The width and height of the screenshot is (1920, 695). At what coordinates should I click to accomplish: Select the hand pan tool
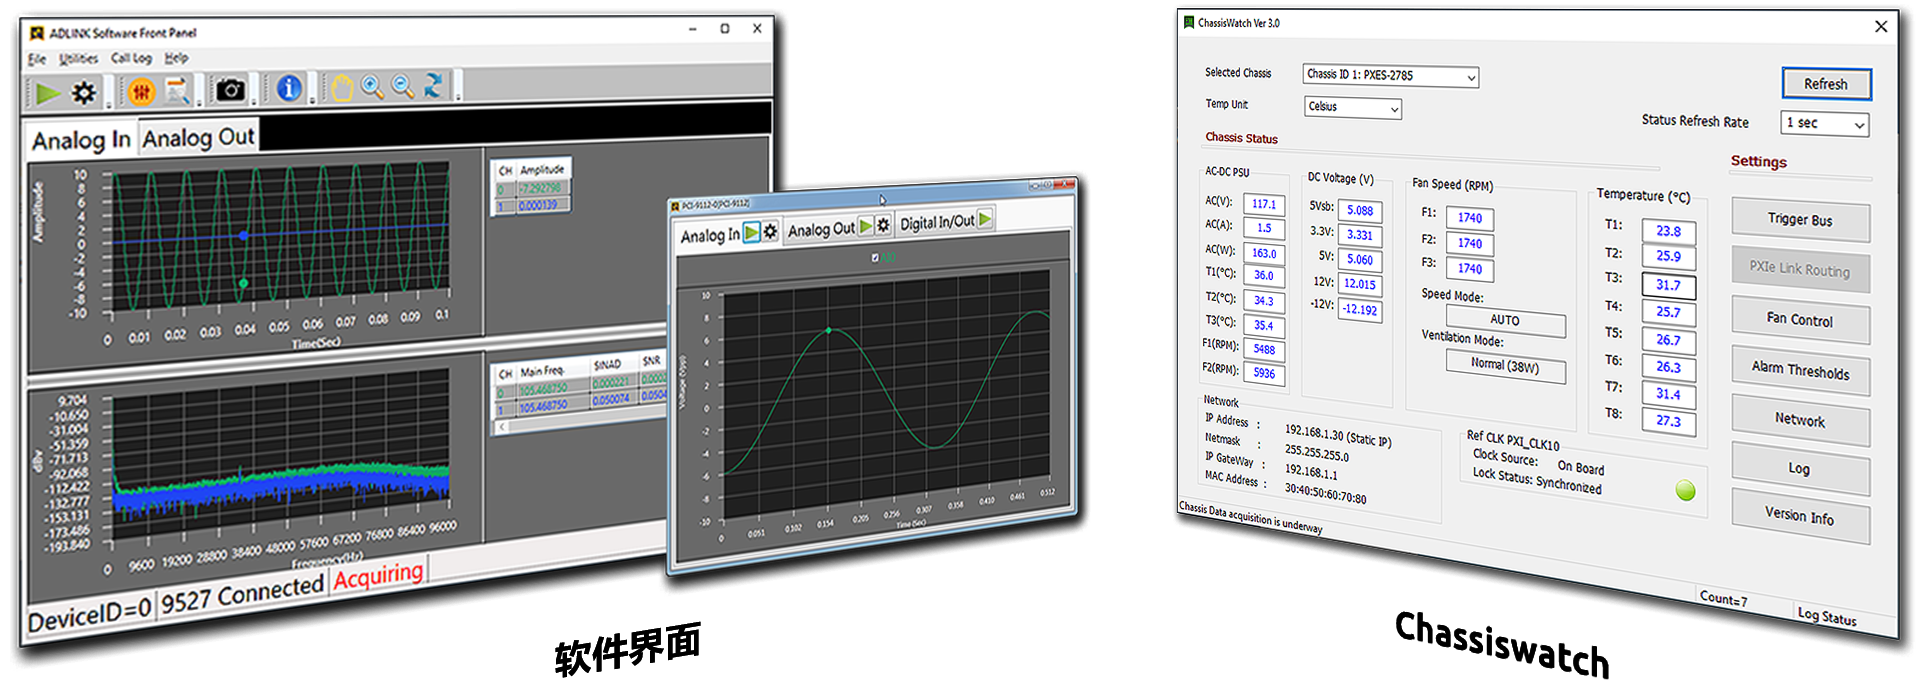(343, 88)
